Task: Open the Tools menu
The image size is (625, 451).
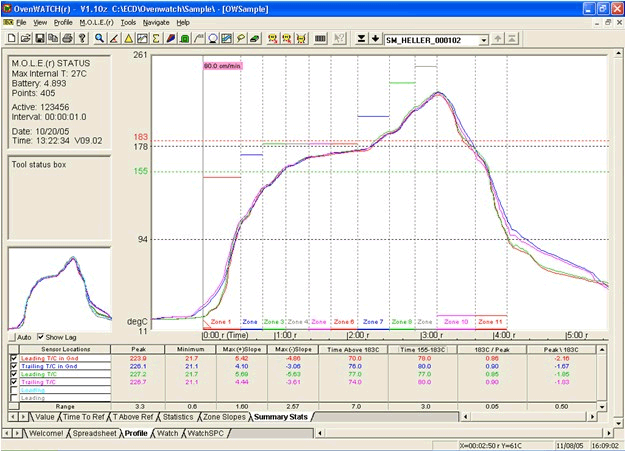Action: [x=128, y=23]
